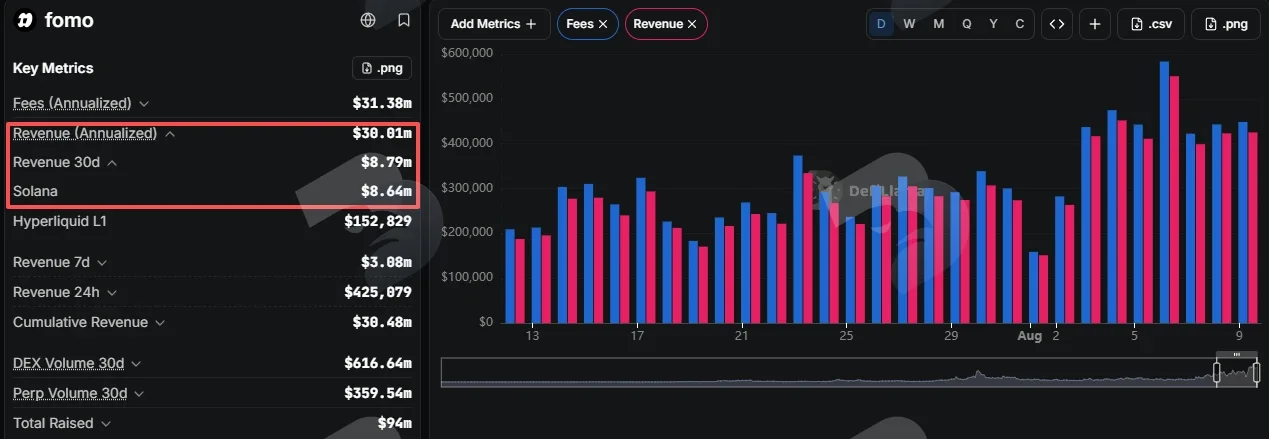Select yearly Y interval tab

[x=993, y=24]
